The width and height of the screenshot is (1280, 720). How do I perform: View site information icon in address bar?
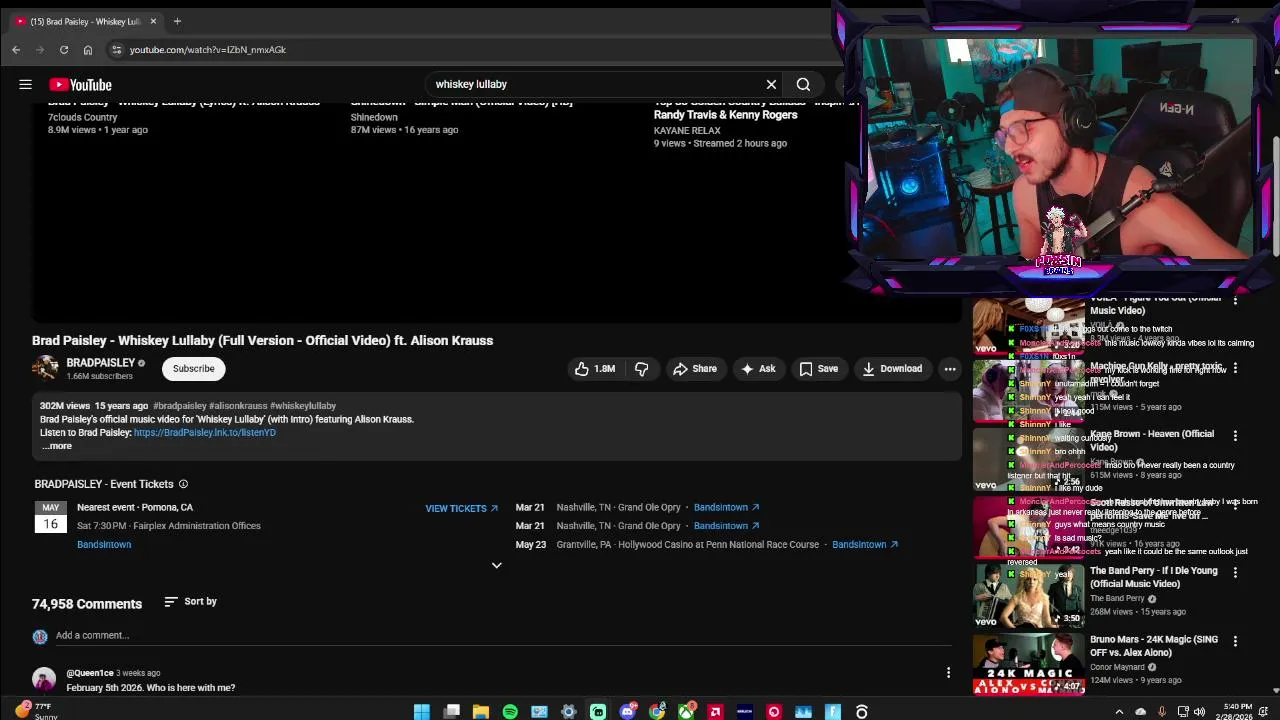tap(116, 50)
